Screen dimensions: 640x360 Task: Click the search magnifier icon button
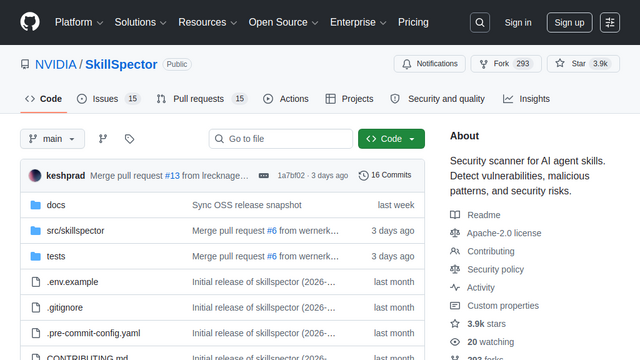(x=480, y=22)
